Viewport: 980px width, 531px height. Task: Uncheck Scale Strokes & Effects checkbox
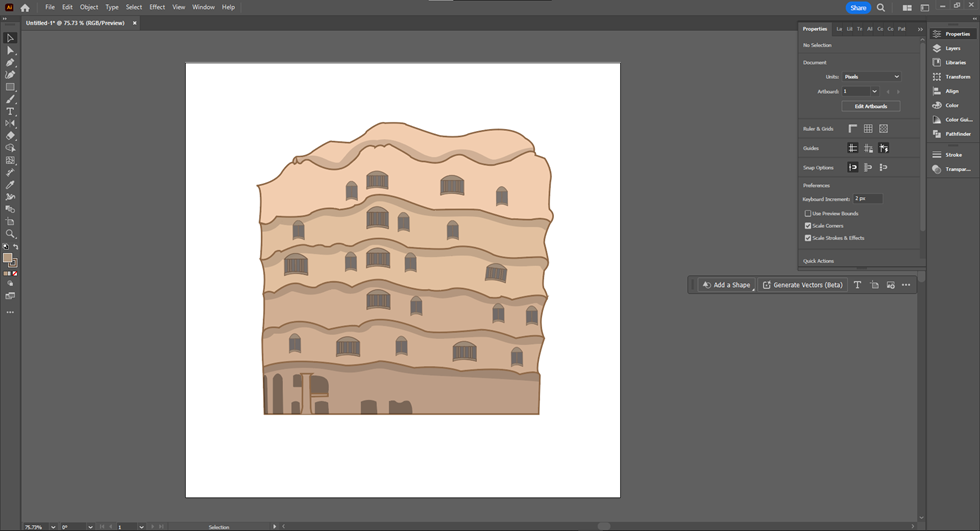(808, 238)
